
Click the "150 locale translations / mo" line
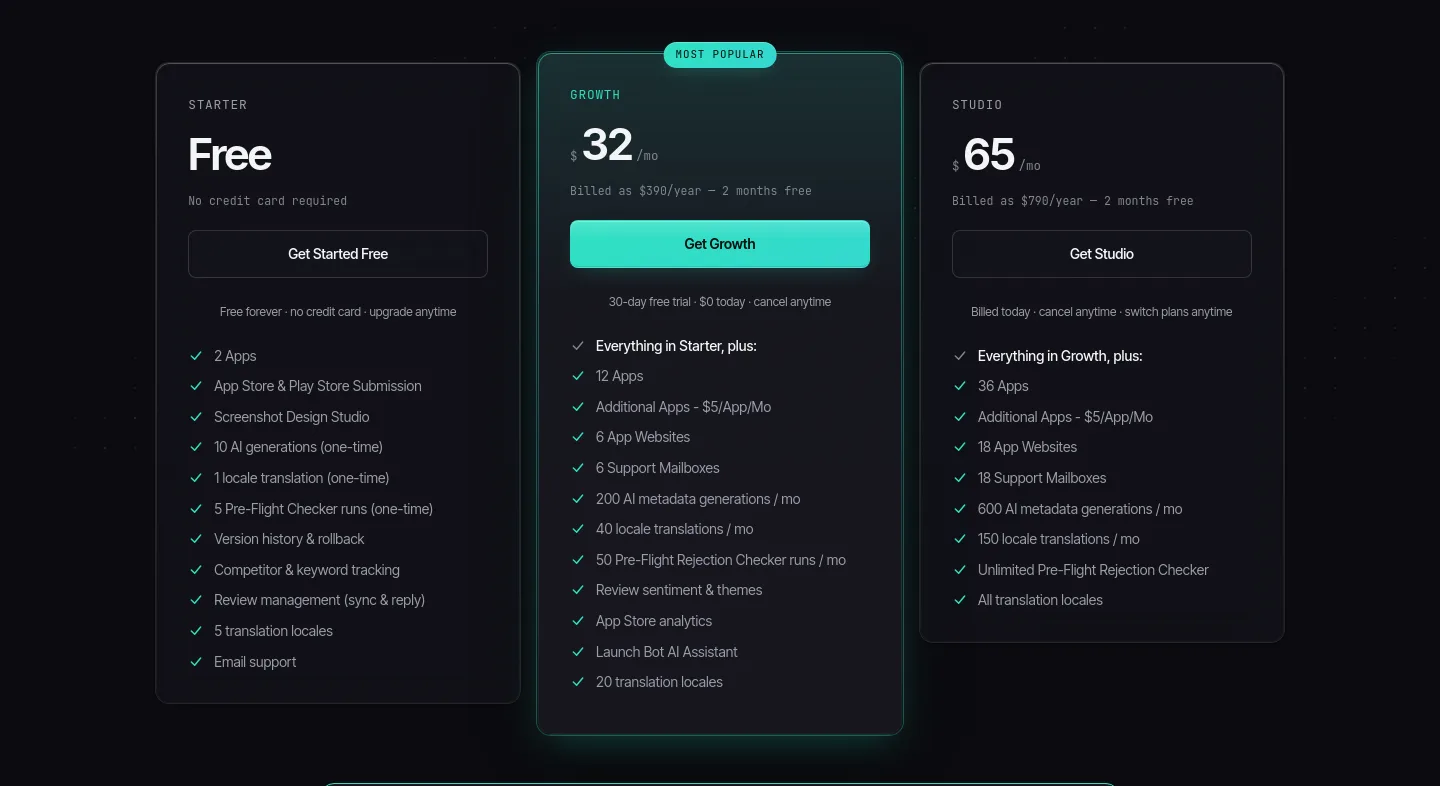[x=1059, y=539]
